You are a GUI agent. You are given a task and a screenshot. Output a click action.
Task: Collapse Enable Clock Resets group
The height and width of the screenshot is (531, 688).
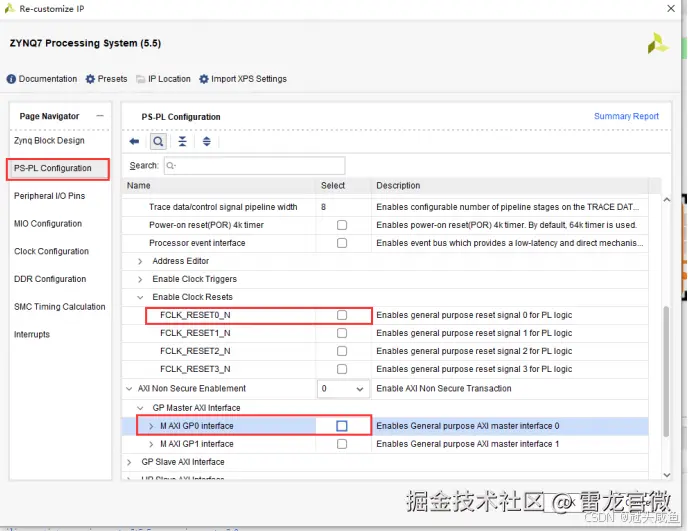140,298
